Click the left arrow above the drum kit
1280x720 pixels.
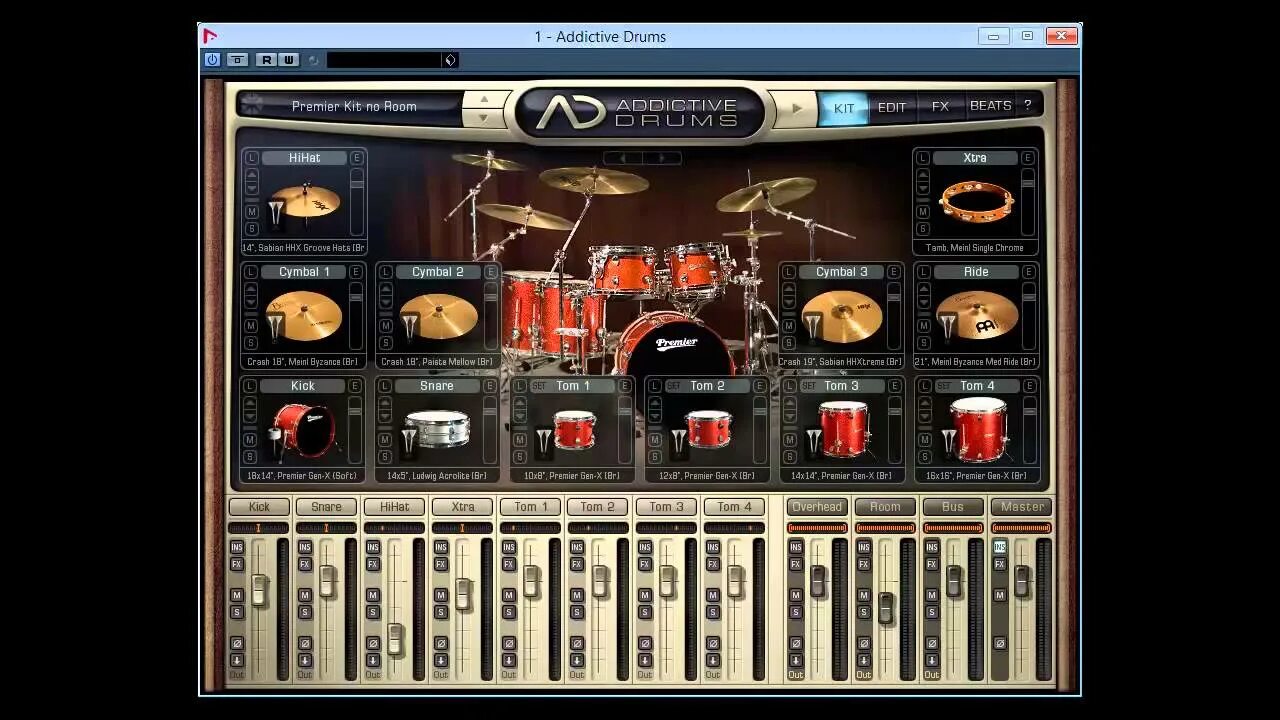click(624, 158)
